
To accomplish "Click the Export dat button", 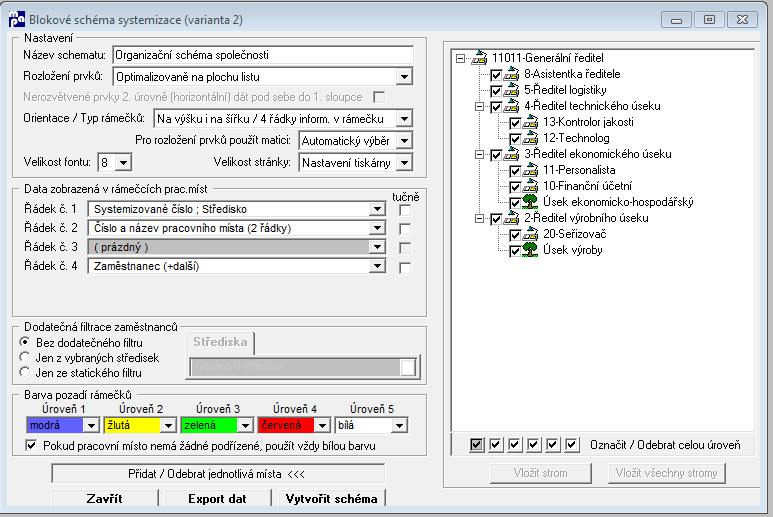I will (x=217, y=498).
